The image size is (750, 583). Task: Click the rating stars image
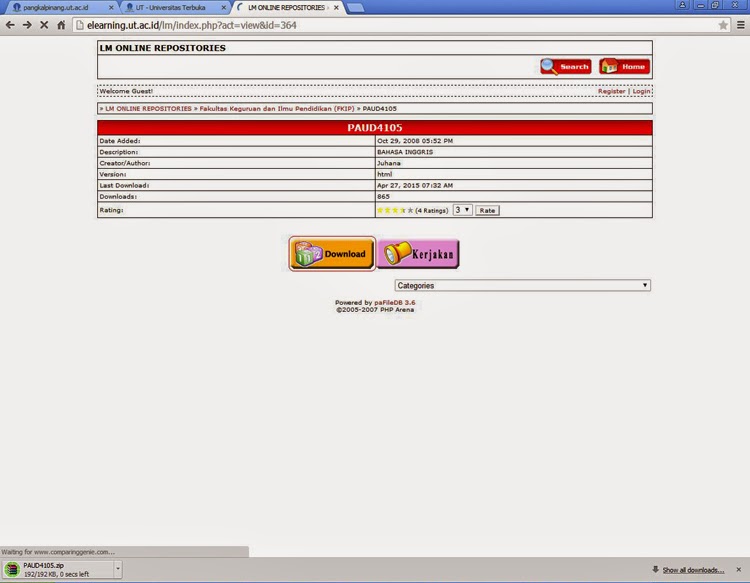395,210
